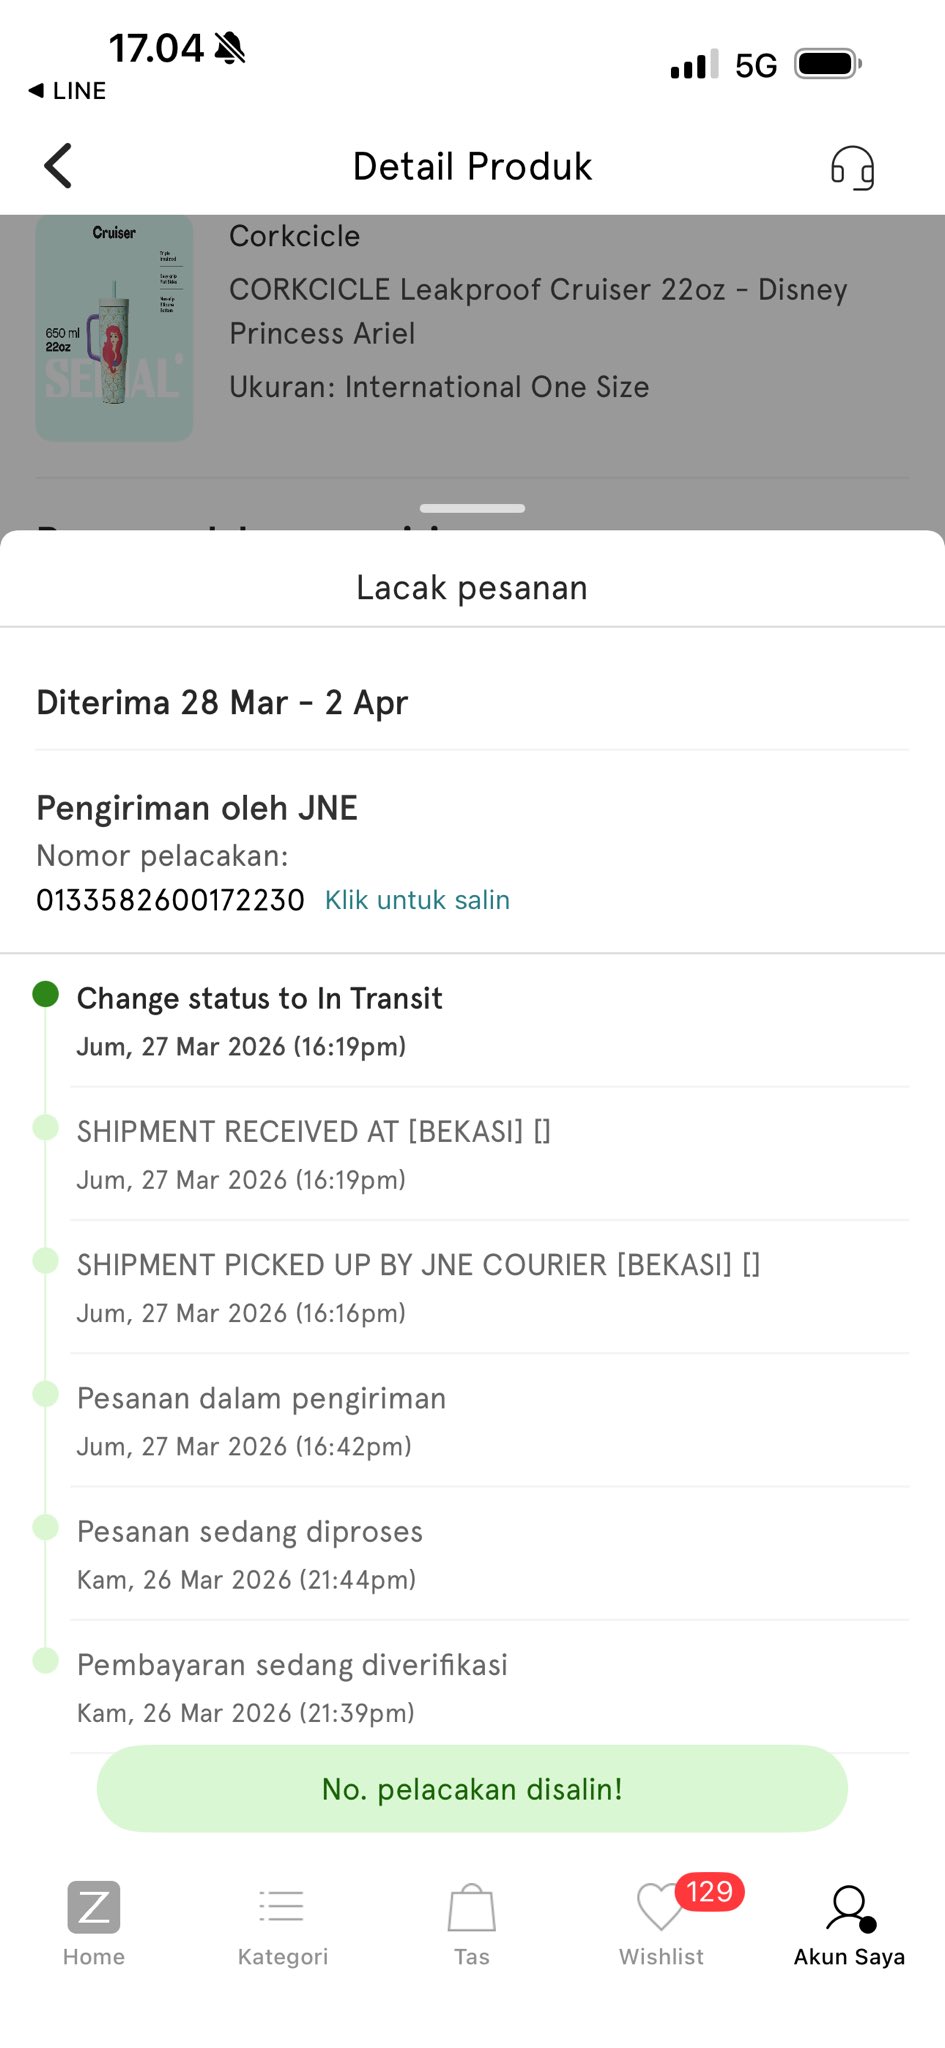Tap the battery status icon

pos(827,65)
